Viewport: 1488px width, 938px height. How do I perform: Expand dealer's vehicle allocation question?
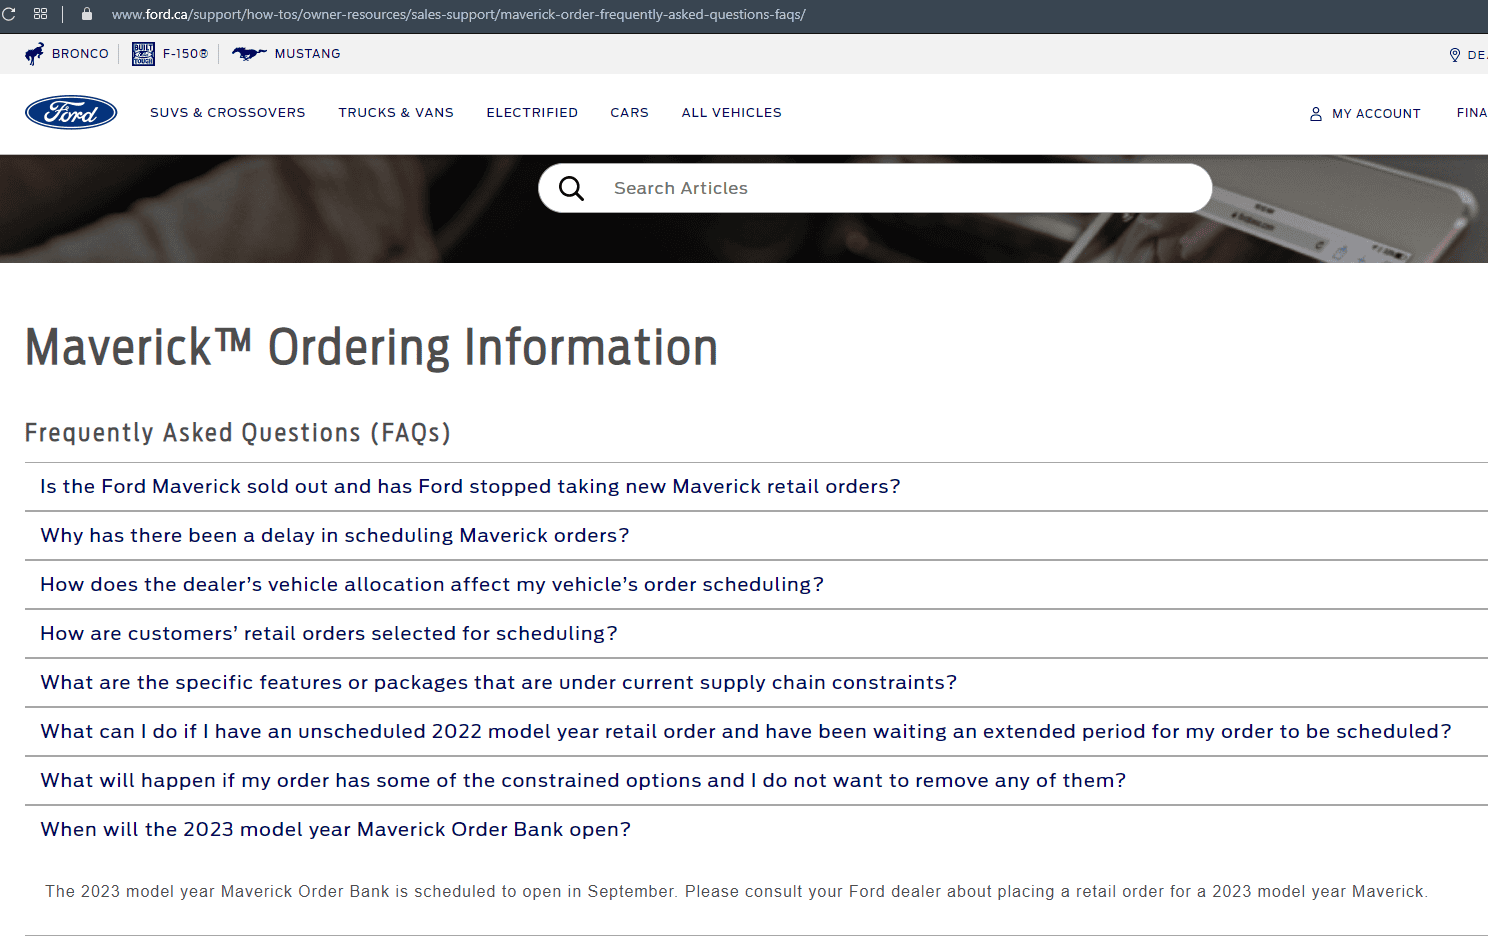[x=756, y=585]
